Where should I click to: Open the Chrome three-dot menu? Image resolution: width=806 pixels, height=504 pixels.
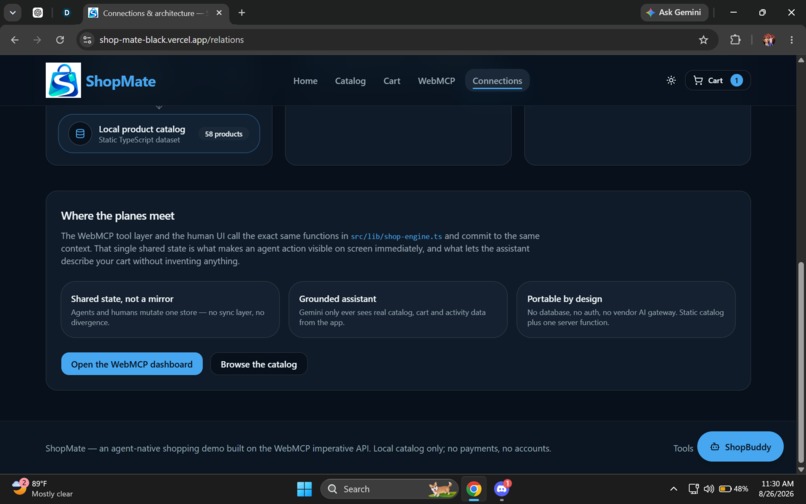point(792,40)
